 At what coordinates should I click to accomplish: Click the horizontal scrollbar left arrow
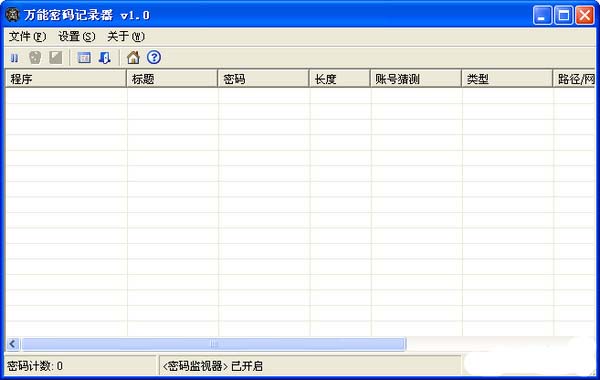pyautogui.click(x=13, y=344)
